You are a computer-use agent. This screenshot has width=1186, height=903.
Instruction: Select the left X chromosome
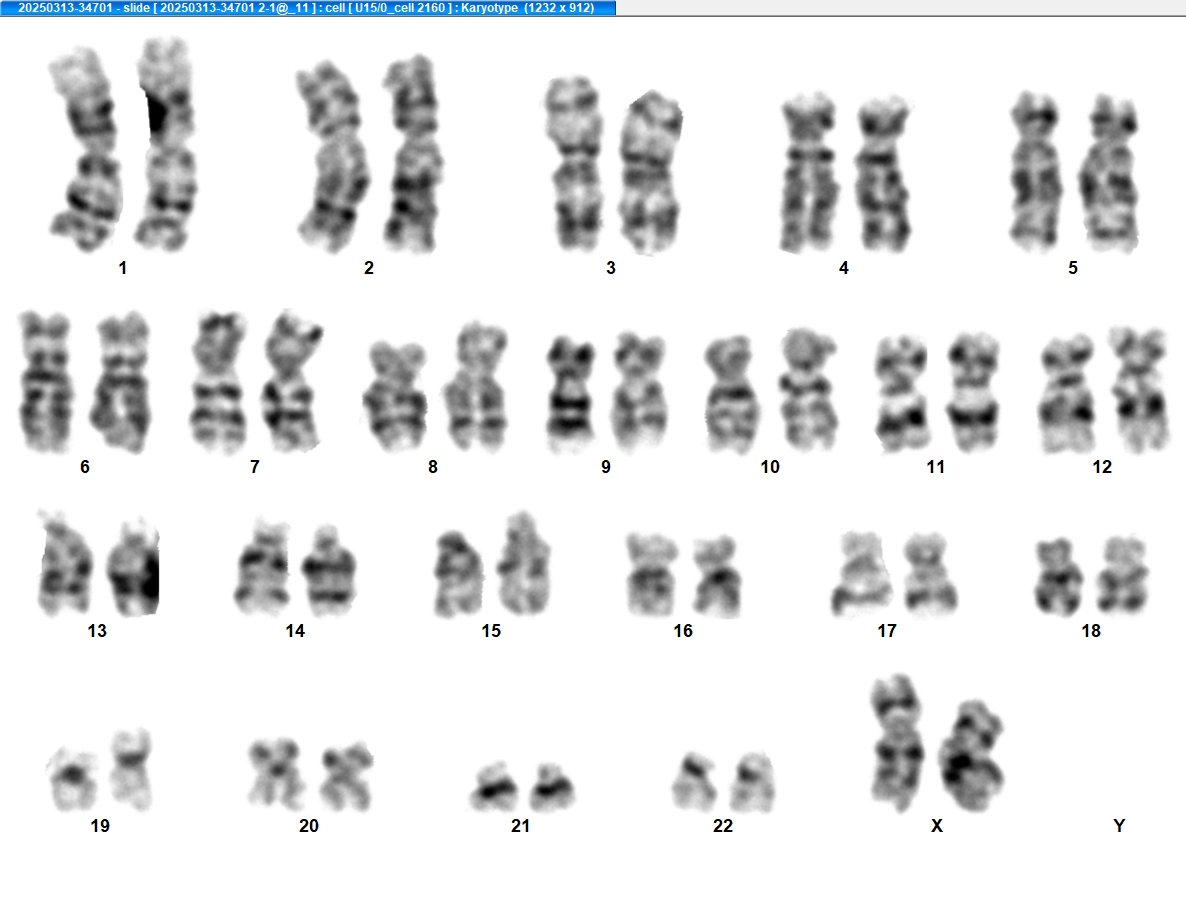898,743
